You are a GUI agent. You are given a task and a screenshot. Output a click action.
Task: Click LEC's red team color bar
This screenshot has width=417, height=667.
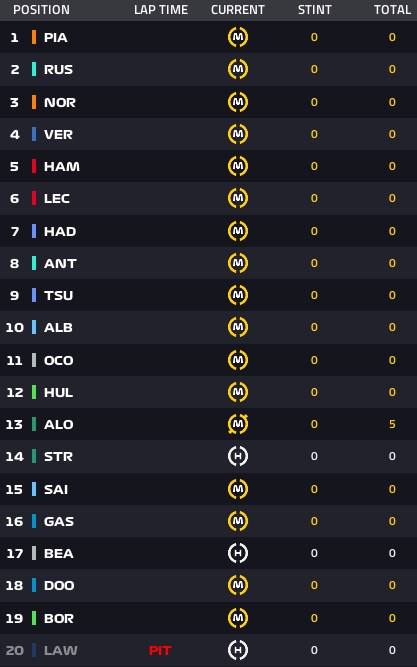[x=34, y=198]
